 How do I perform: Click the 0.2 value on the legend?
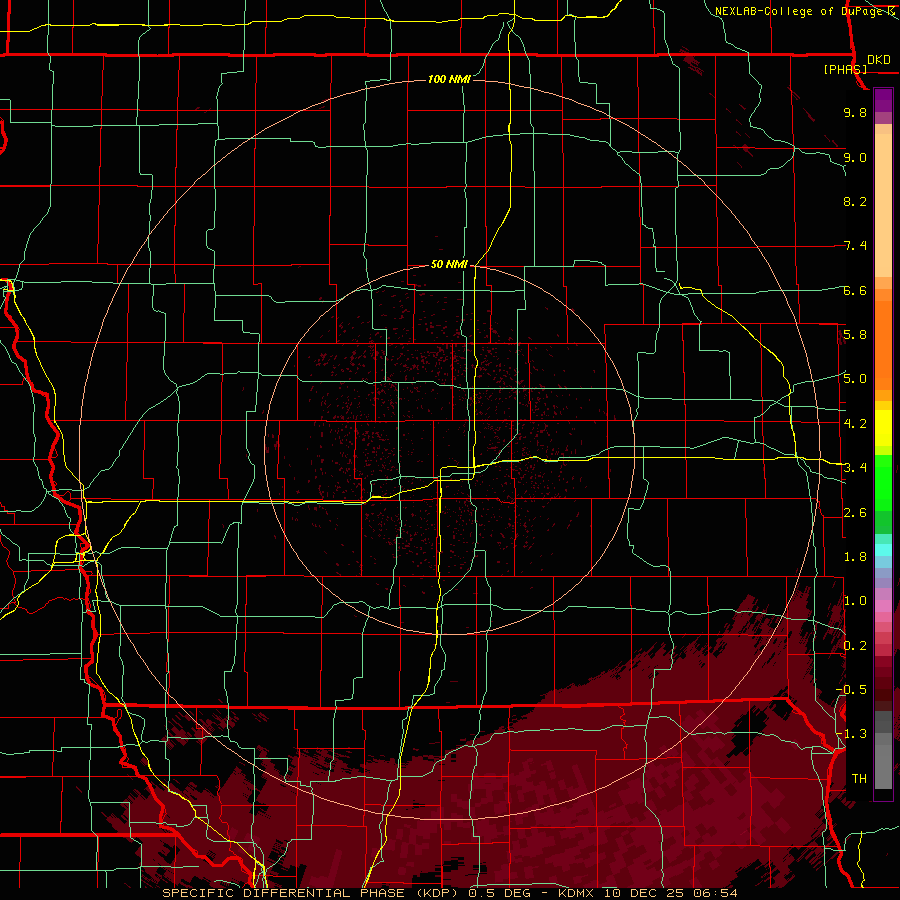pos(855,646)
